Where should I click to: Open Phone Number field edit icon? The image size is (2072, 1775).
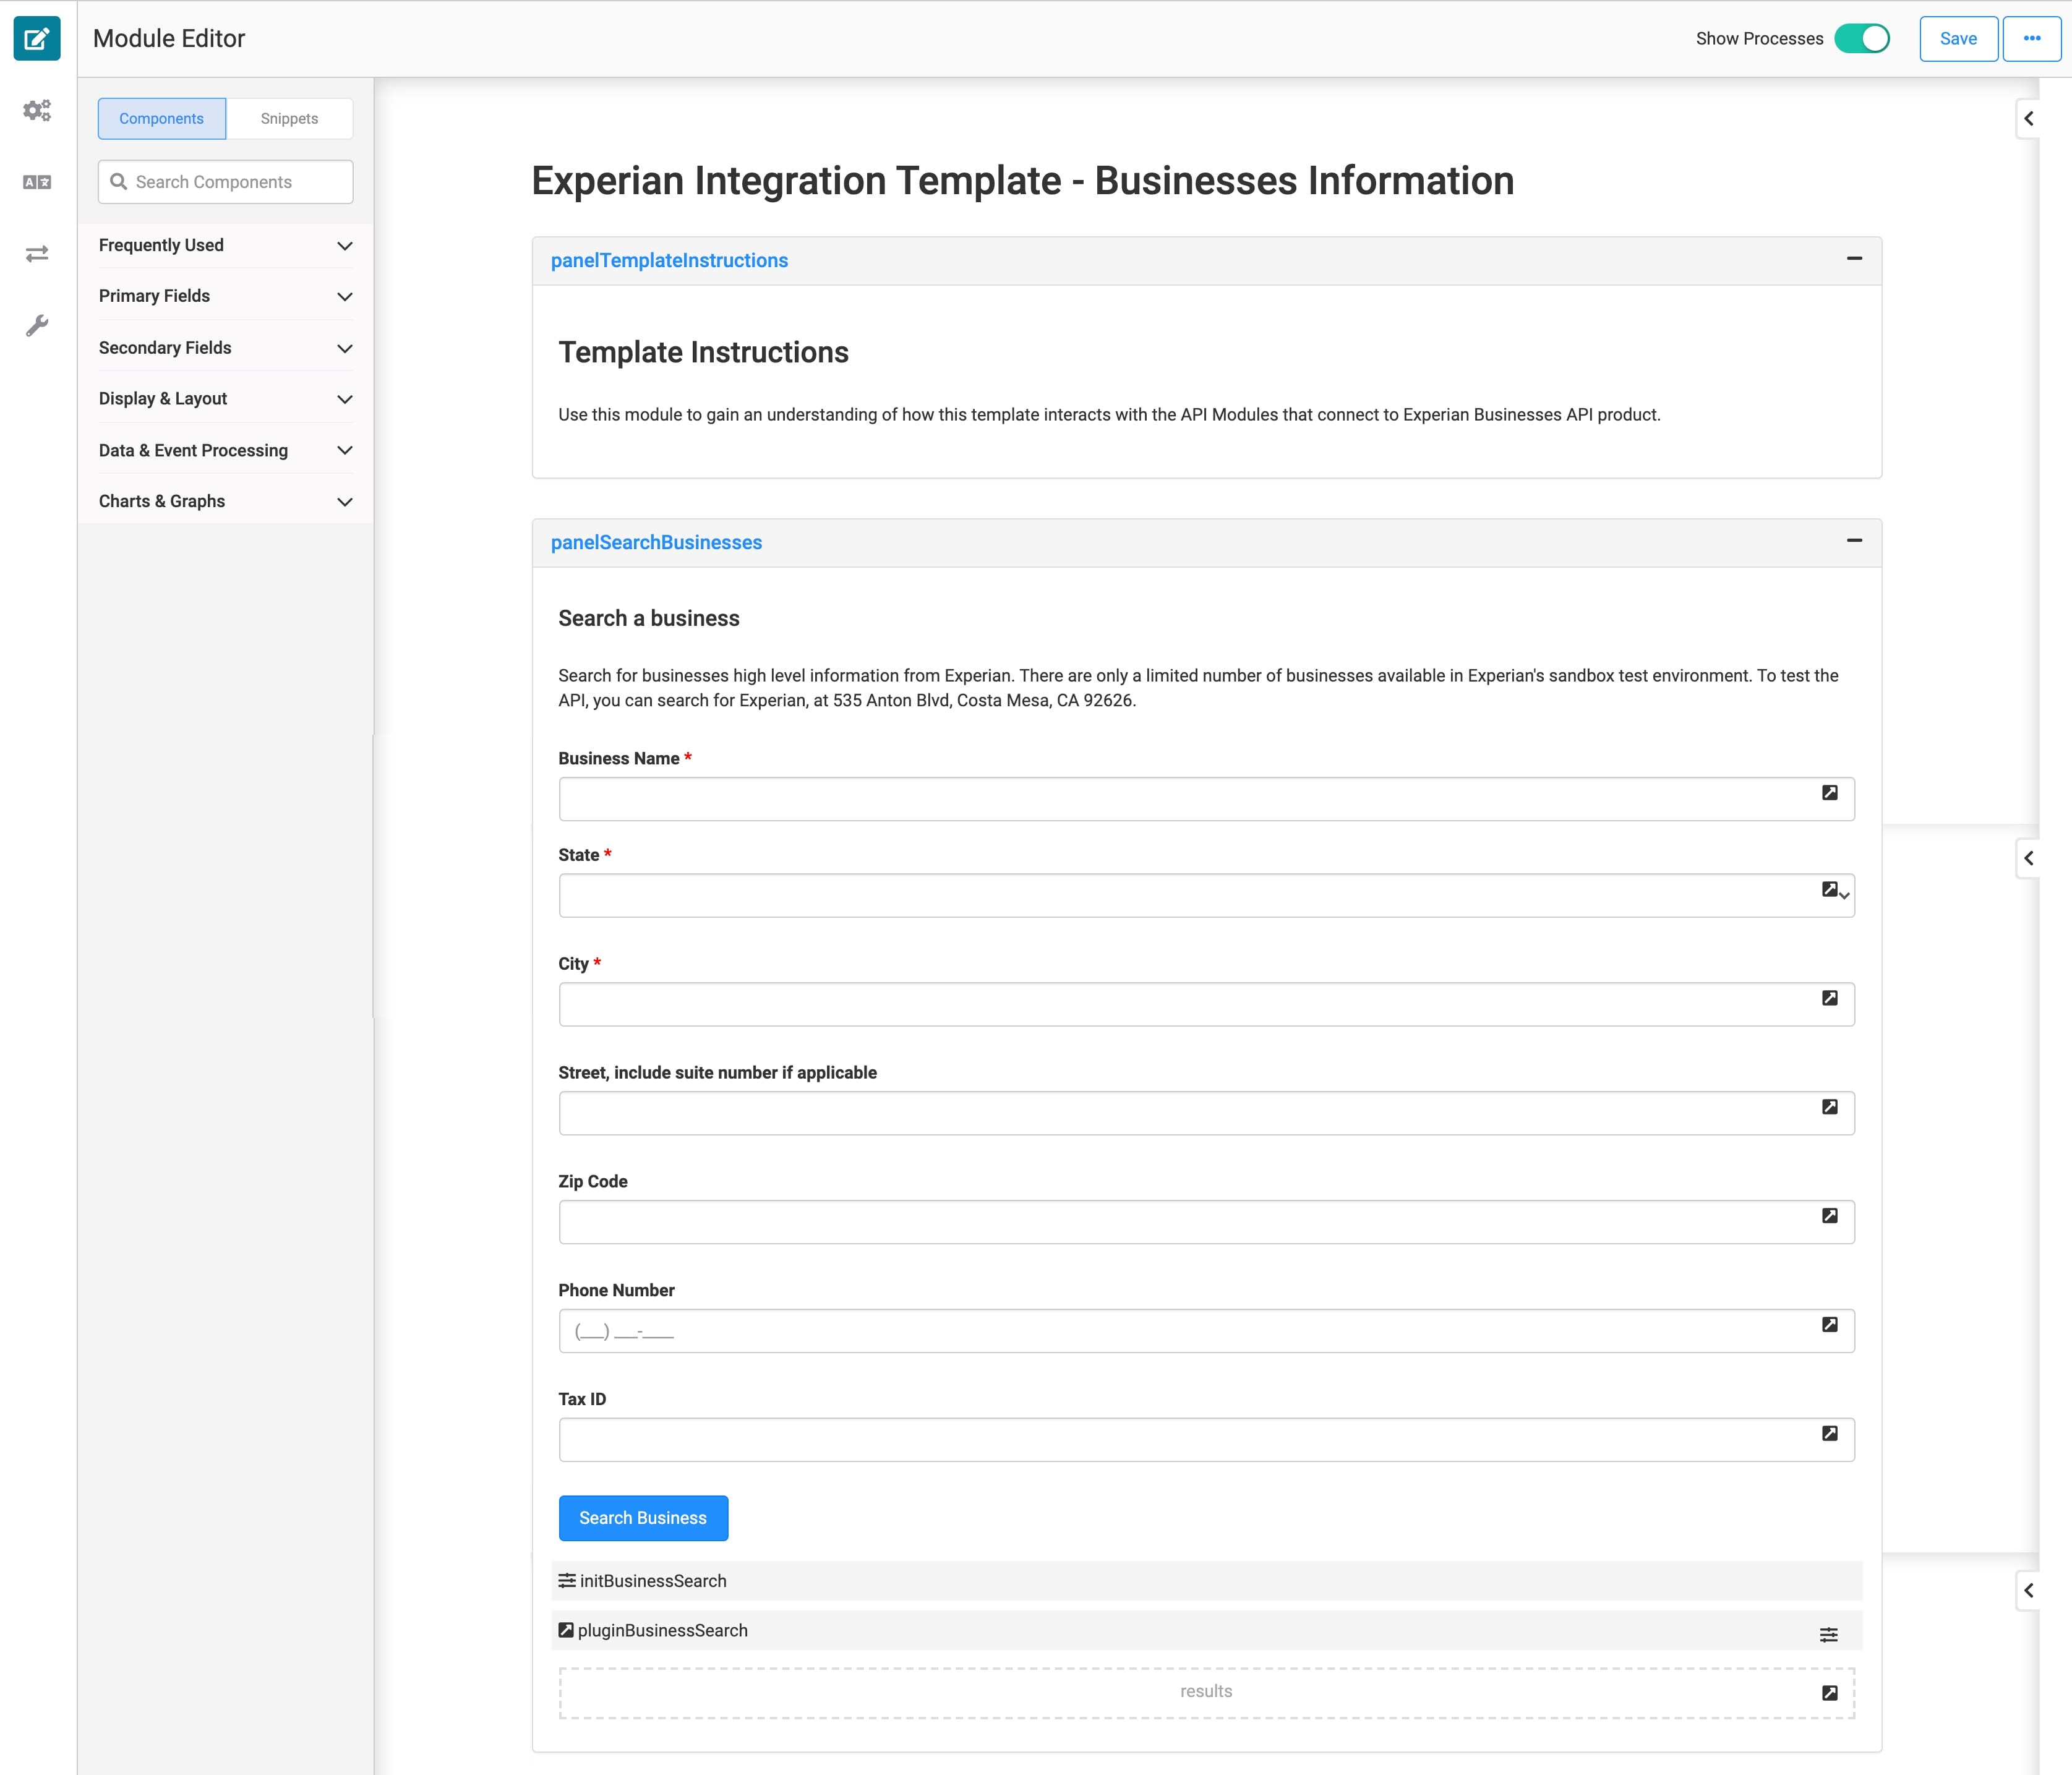(x=1829, y=1325)
